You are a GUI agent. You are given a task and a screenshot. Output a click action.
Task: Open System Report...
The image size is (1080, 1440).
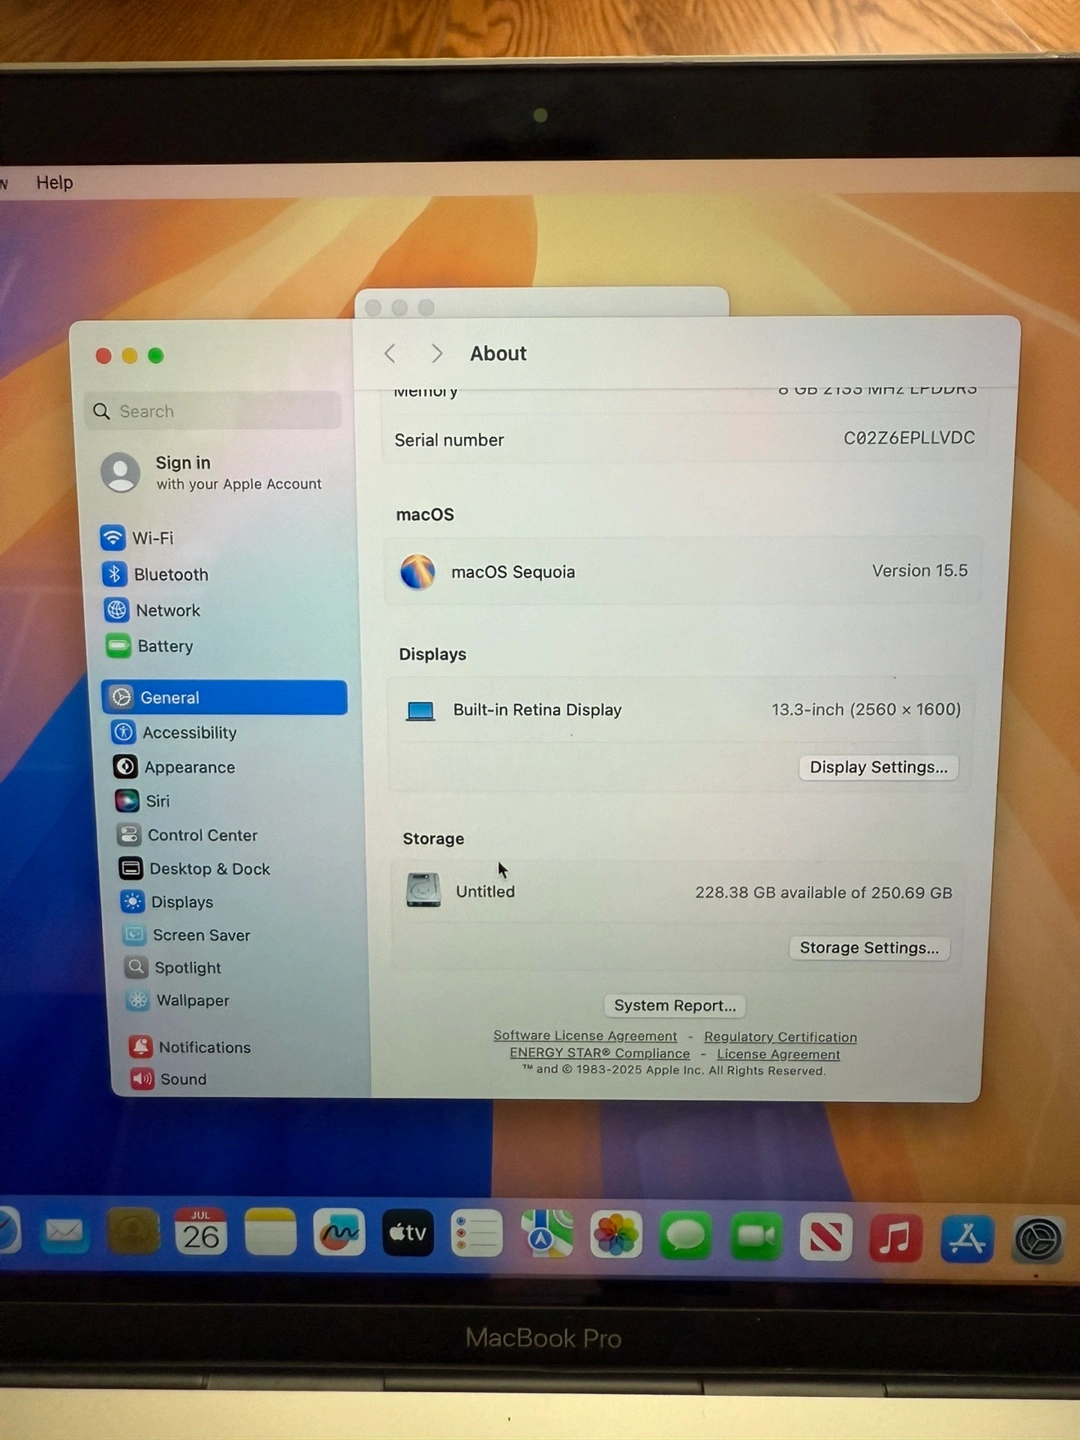675,1005
